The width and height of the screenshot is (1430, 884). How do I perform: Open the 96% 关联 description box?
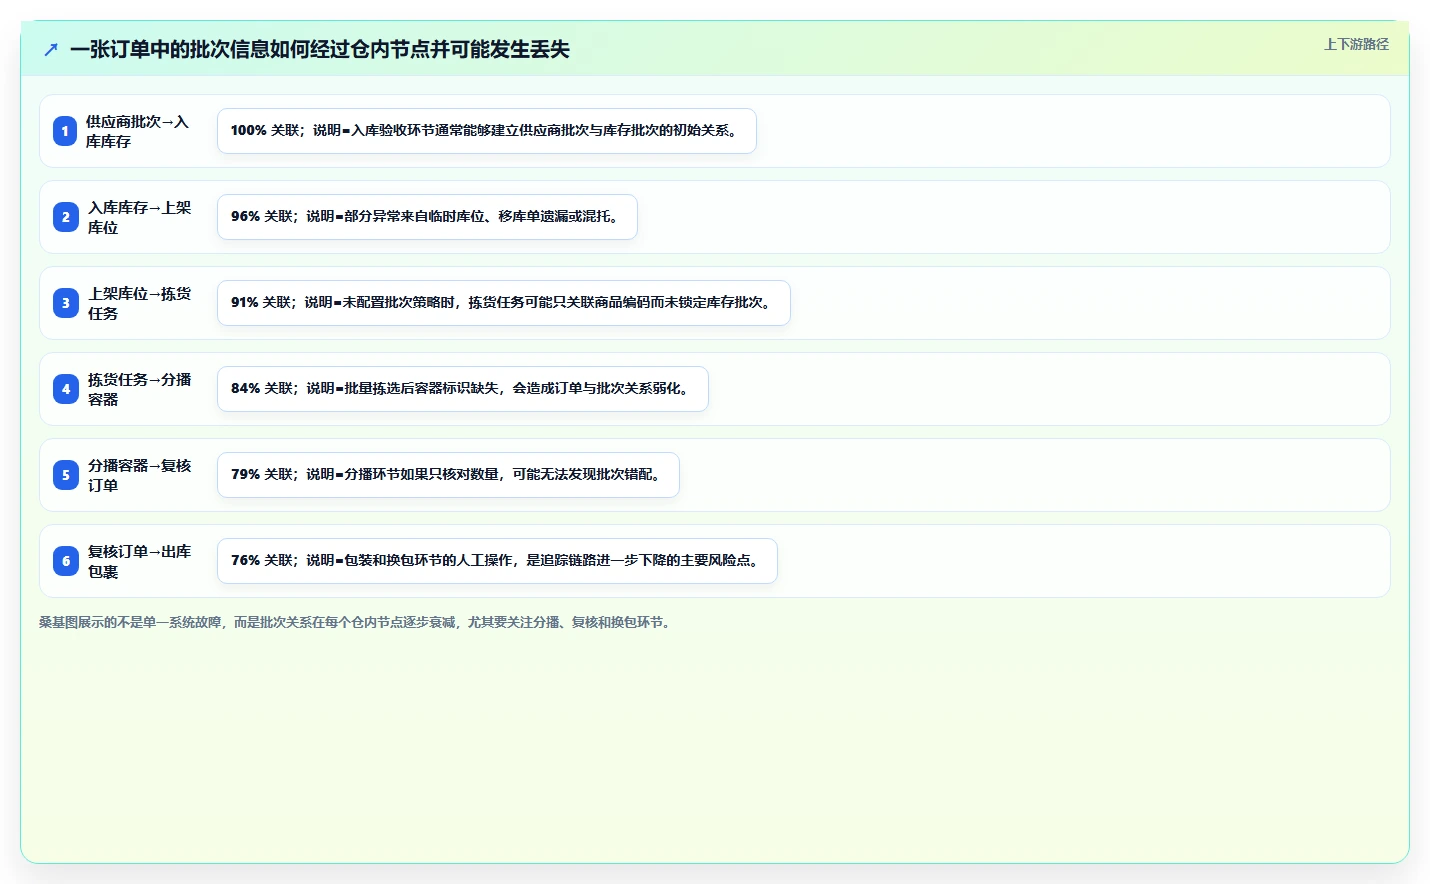(427, 217)
